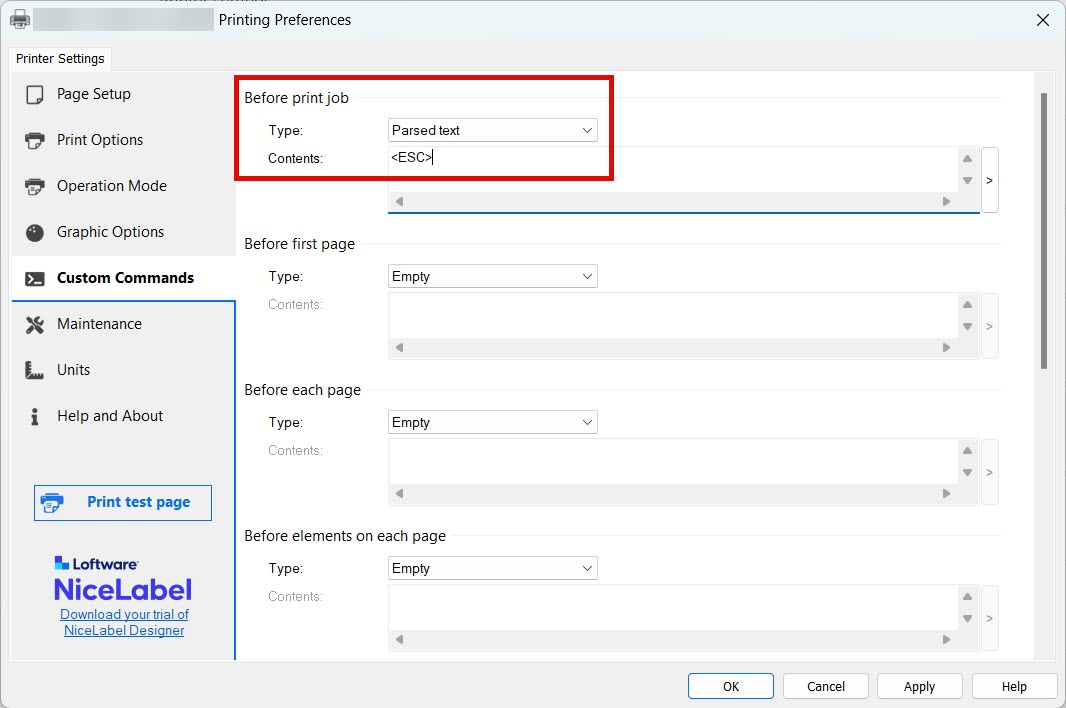Open the Before print job Type dropdown

492,130
